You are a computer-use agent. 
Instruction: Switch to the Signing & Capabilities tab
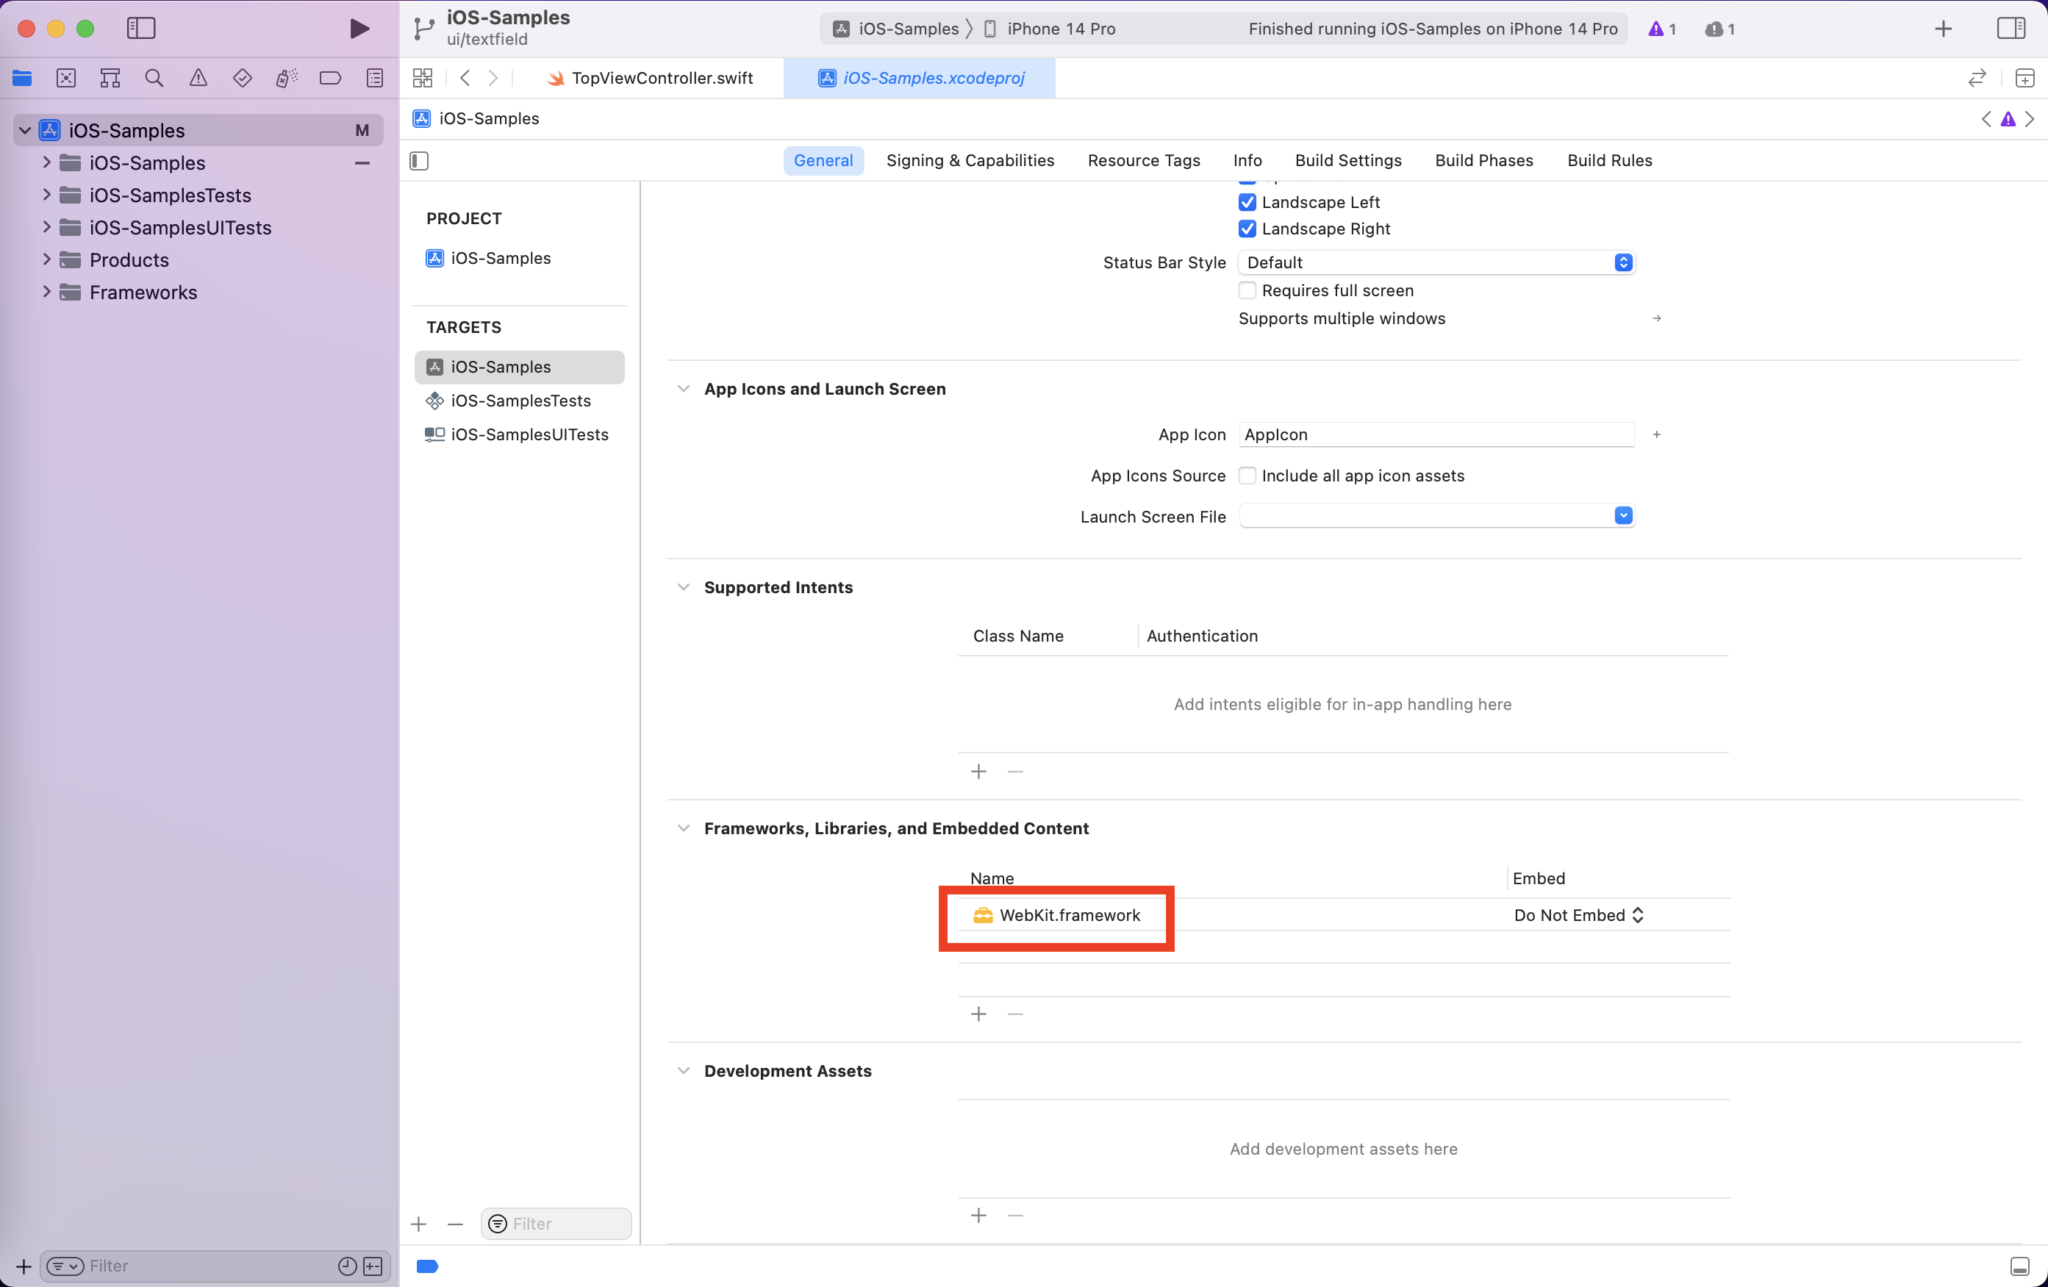969,160
